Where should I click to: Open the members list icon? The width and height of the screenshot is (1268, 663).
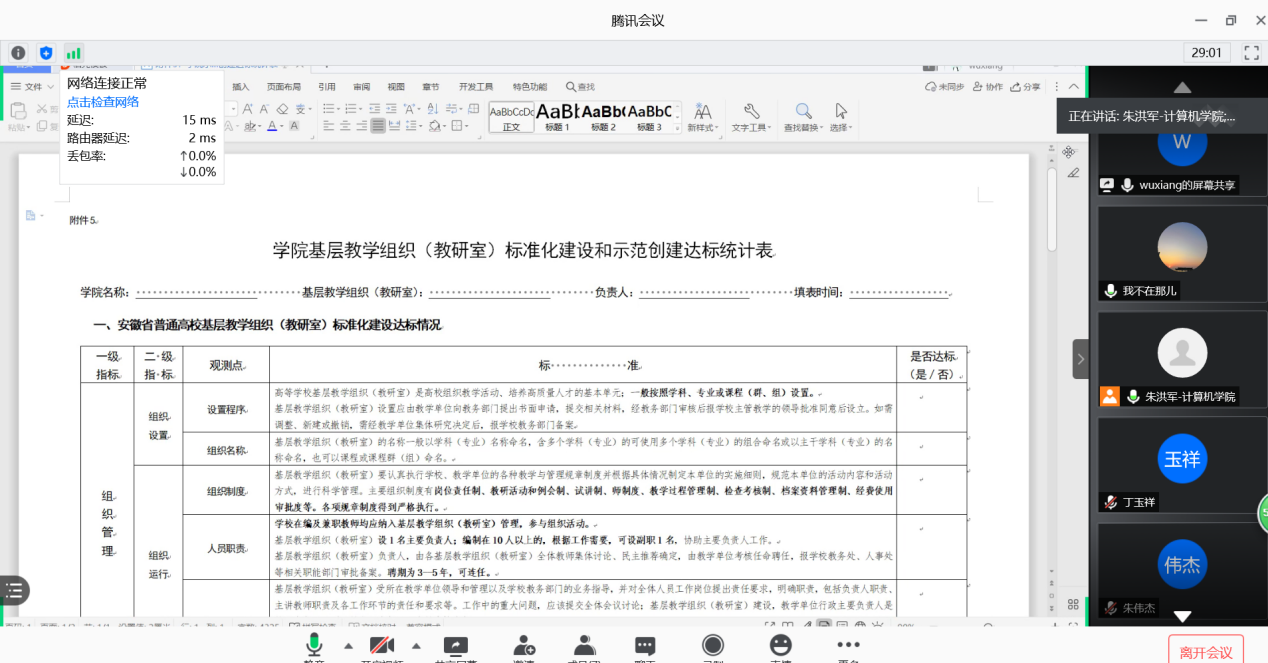pos(585,647)
